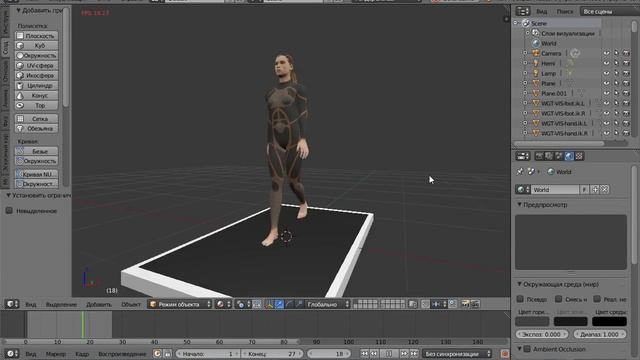The height and width of the screenshot is (360, 640).
Task: Open the Режим объекта mode dropdown
Action: [x=180, y=304]
